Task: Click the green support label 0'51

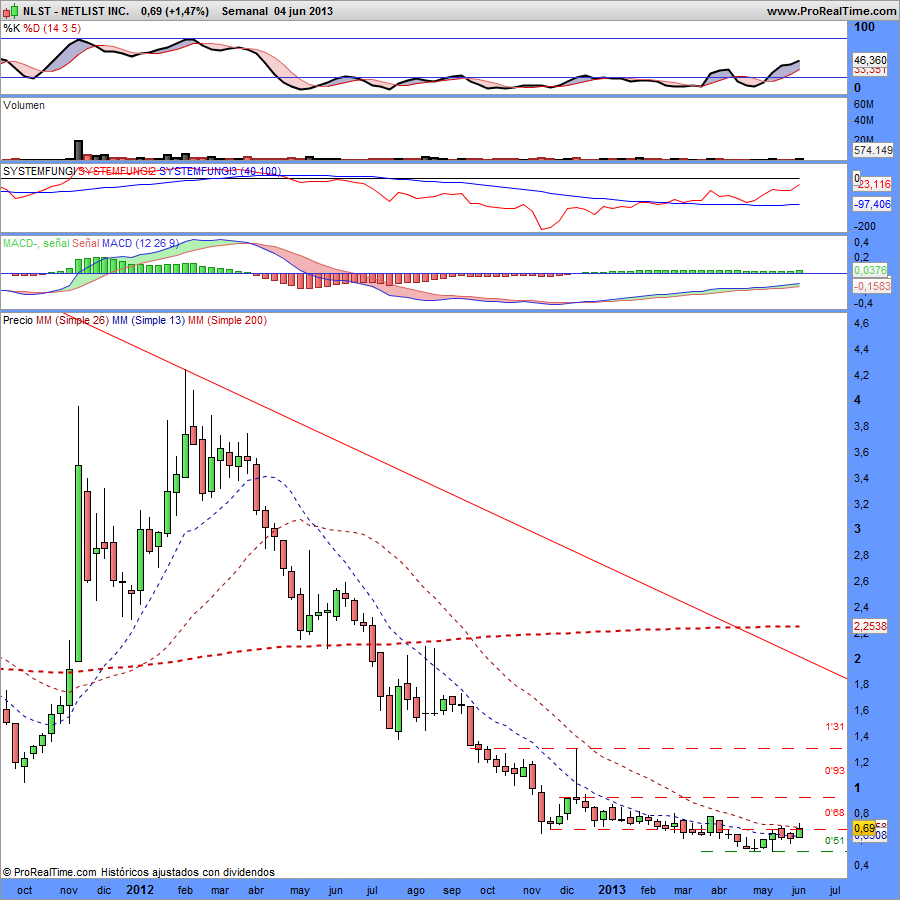Action: [835, 840]
